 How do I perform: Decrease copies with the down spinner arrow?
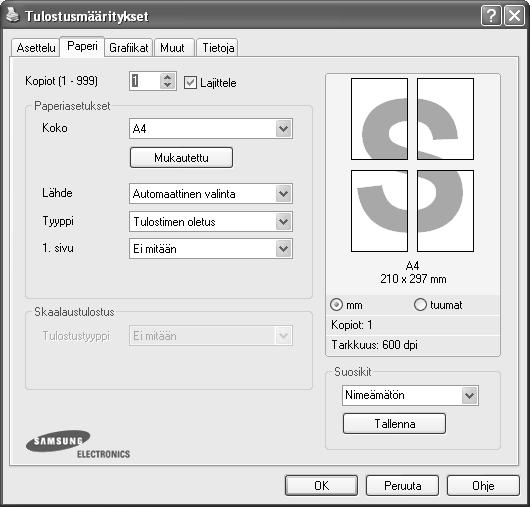pyautogui.click(x=167, y=85)
